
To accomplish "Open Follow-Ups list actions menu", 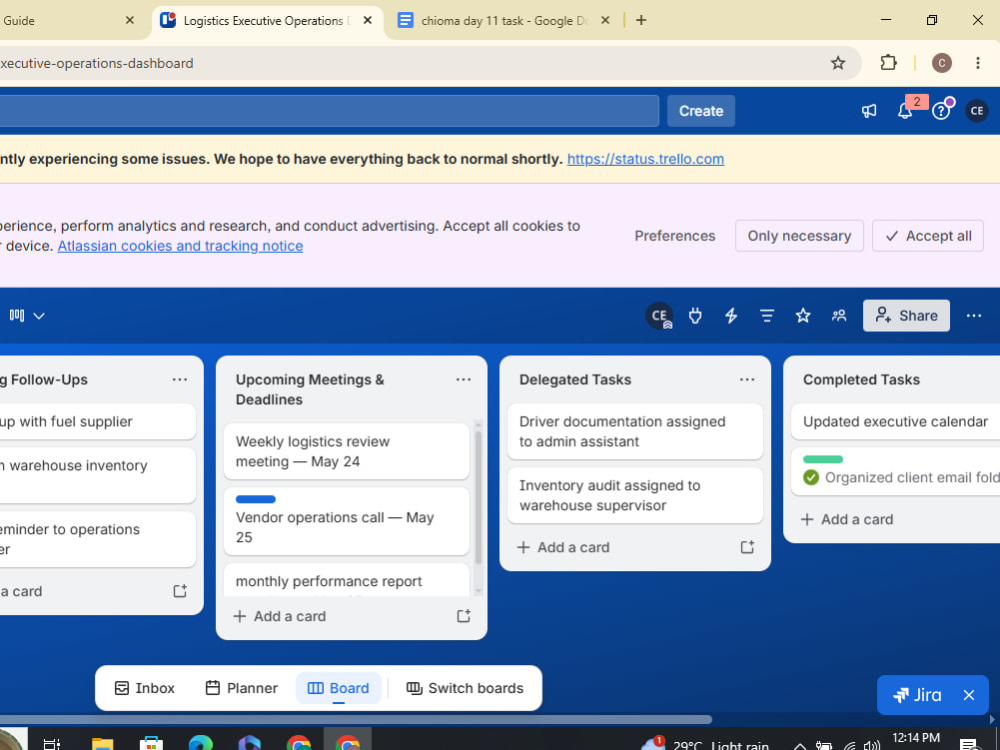I will 180,379.
